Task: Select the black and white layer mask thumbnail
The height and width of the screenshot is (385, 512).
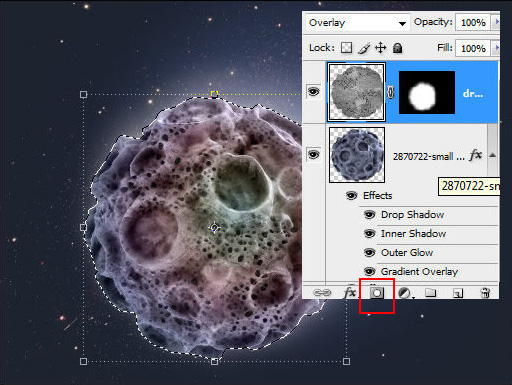Action: (427, 92)
